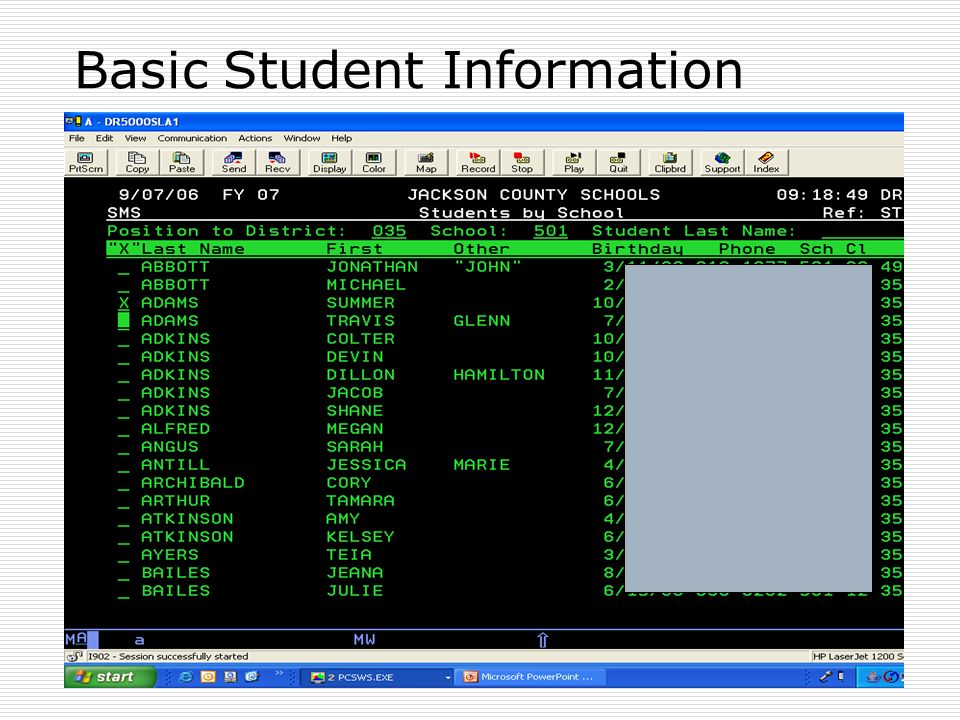This screenshot has height=720, width=960.
Task: Open the keyboard Map toolbar icon
Action: click(426, 162)
